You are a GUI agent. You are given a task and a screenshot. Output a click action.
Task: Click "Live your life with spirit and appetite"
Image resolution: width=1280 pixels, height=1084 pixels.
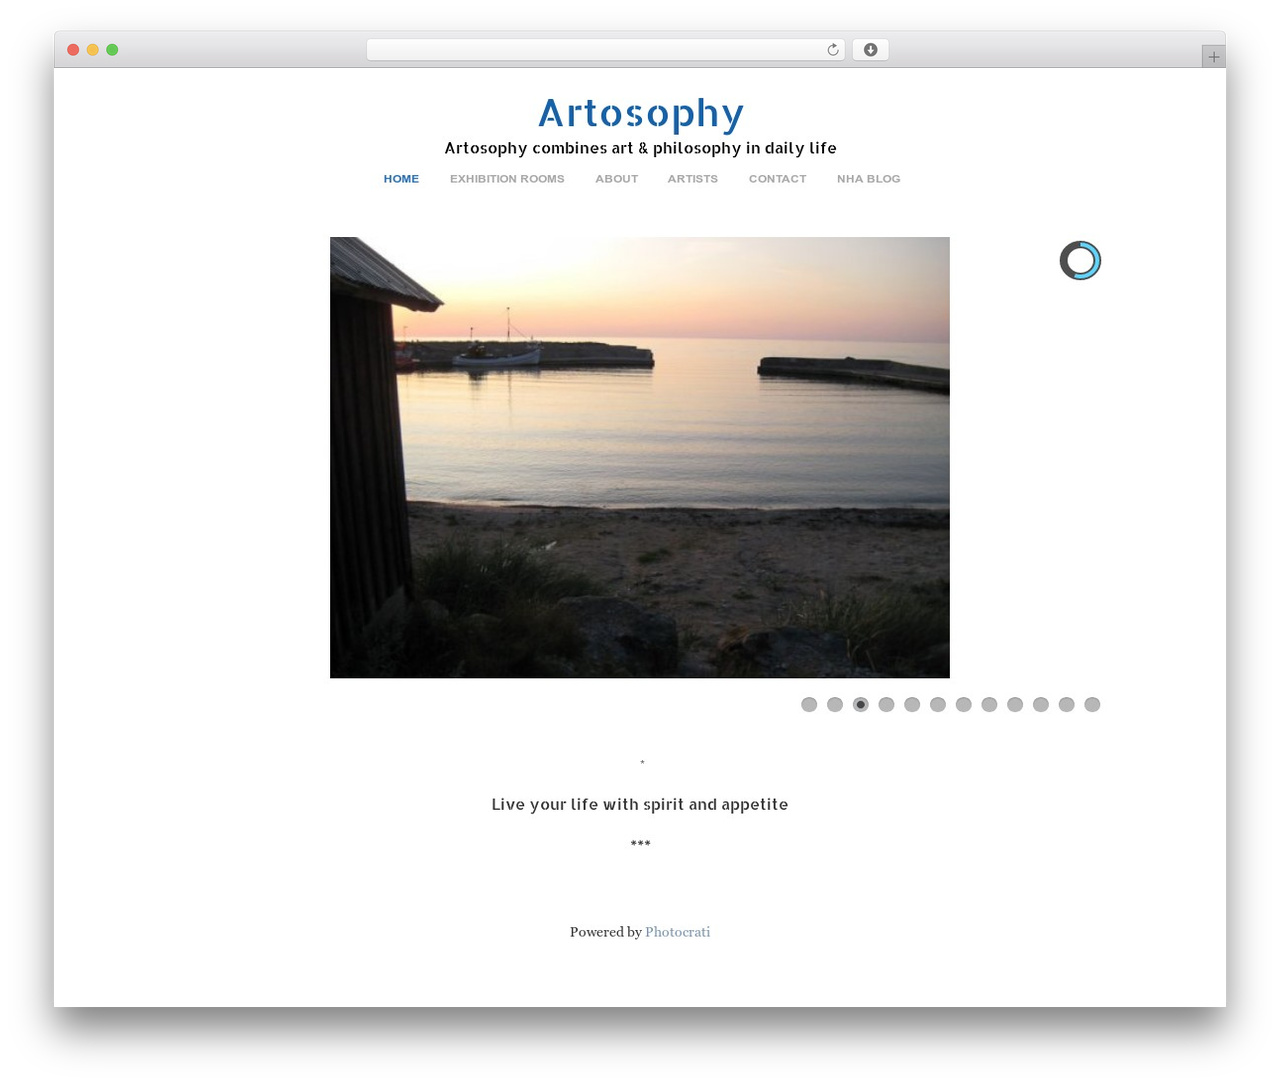[640, 804]
